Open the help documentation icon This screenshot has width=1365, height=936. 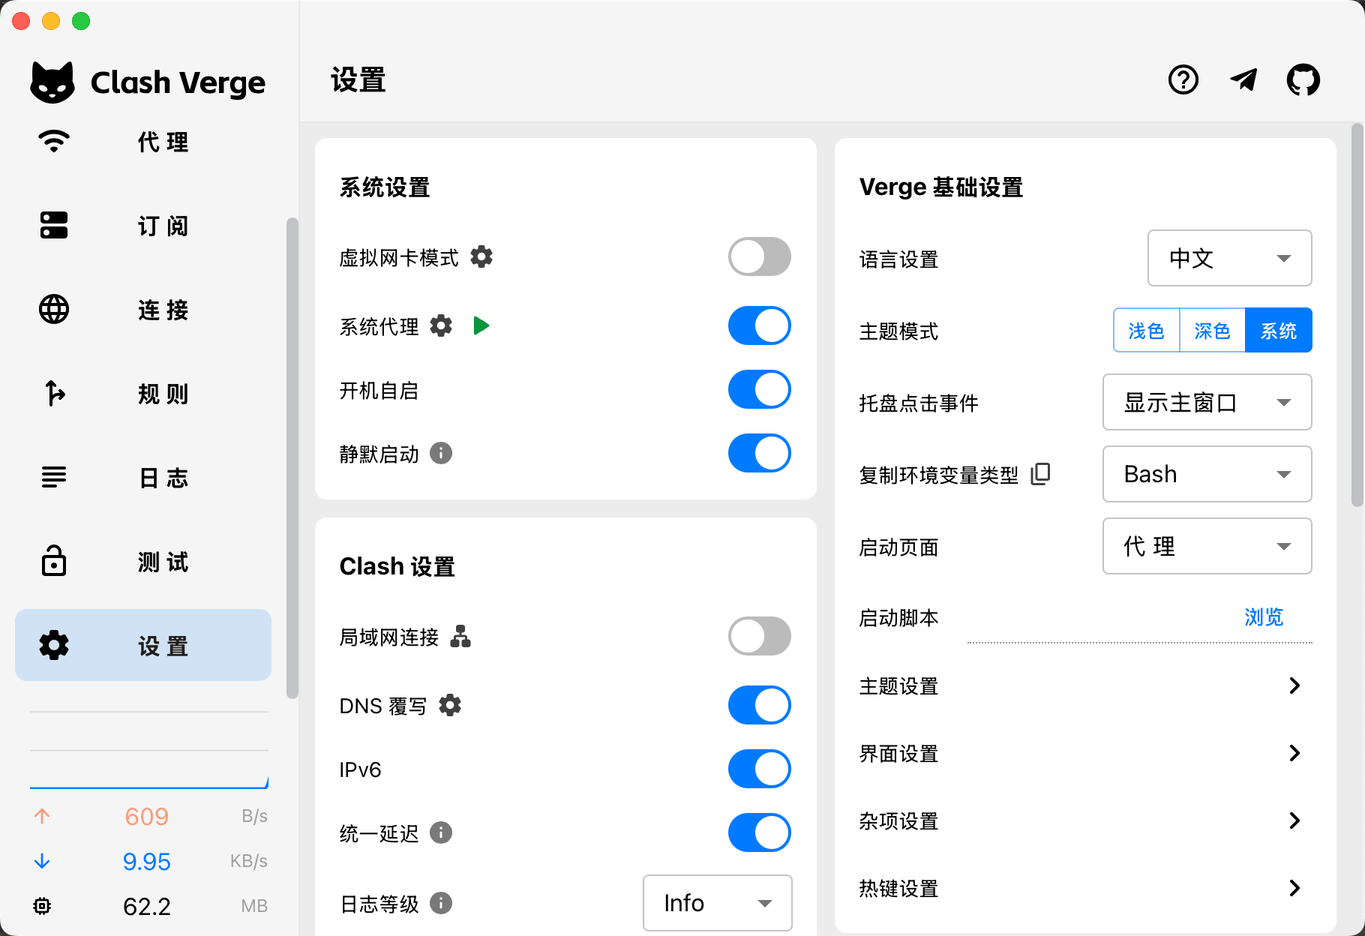click(1183, 80)
